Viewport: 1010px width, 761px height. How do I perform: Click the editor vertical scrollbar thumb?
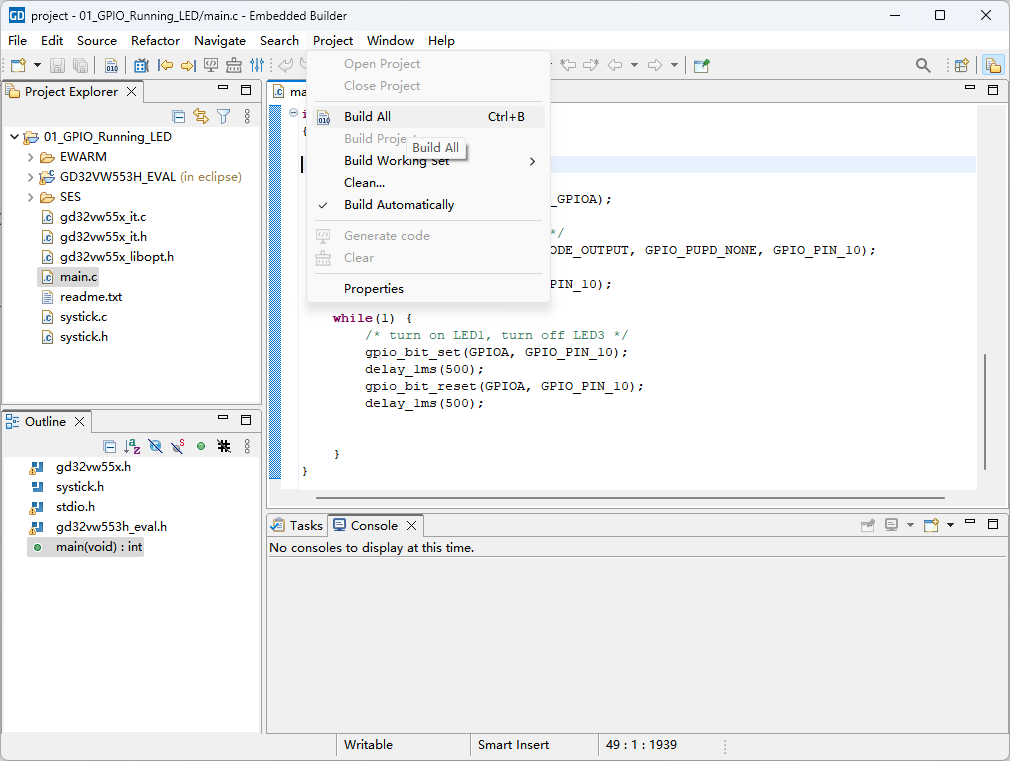(x=984, y=410)
